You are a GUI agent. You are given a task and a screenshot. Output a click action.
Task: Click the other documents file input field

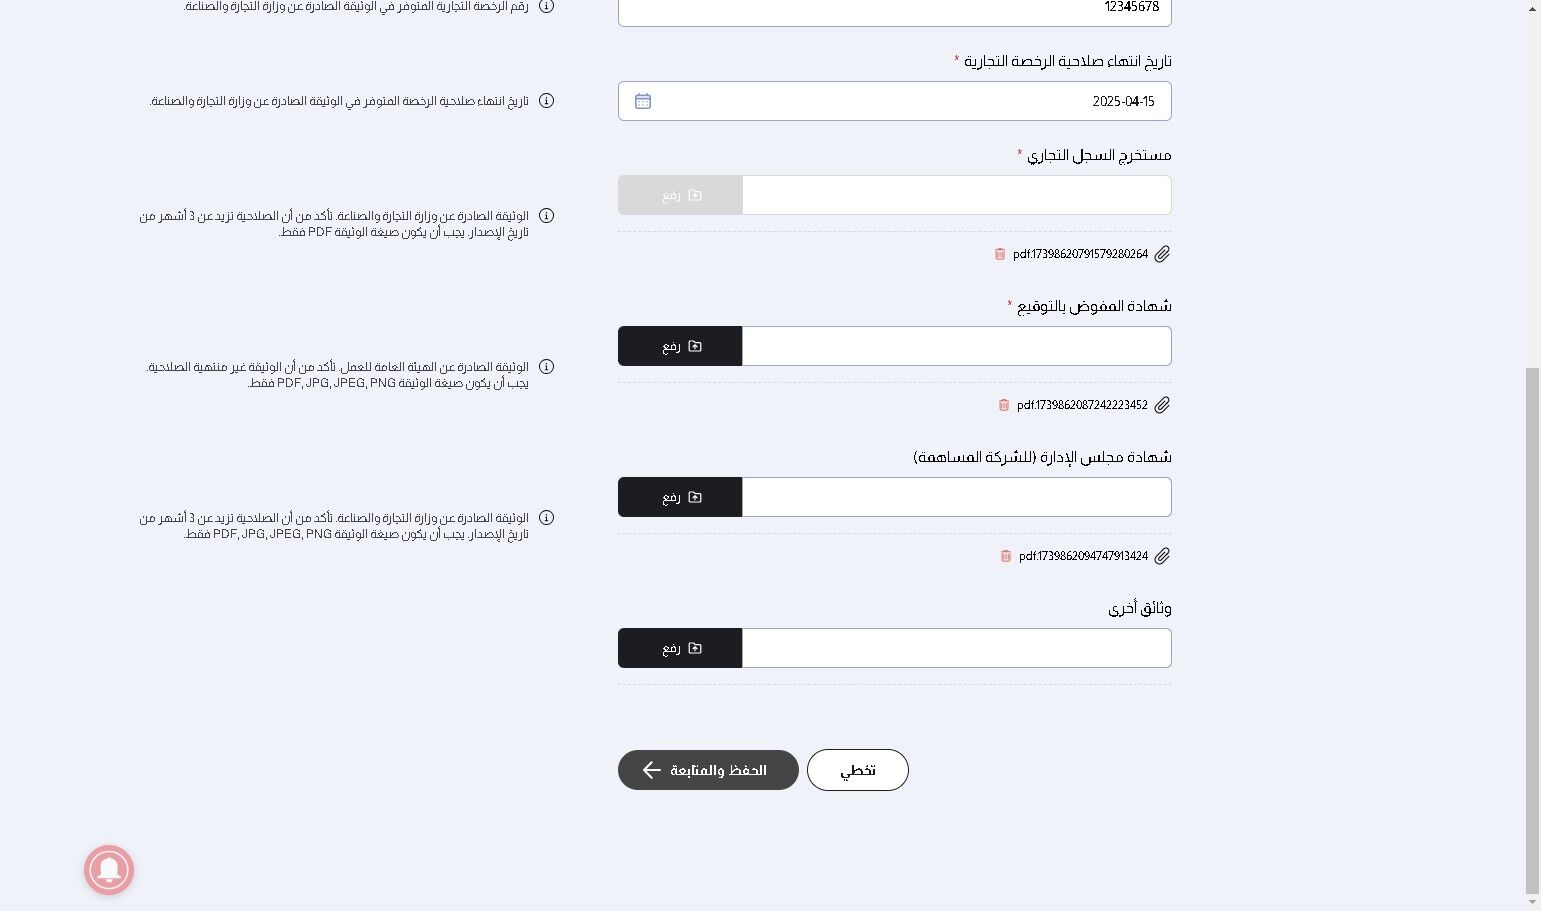[956, 648]
